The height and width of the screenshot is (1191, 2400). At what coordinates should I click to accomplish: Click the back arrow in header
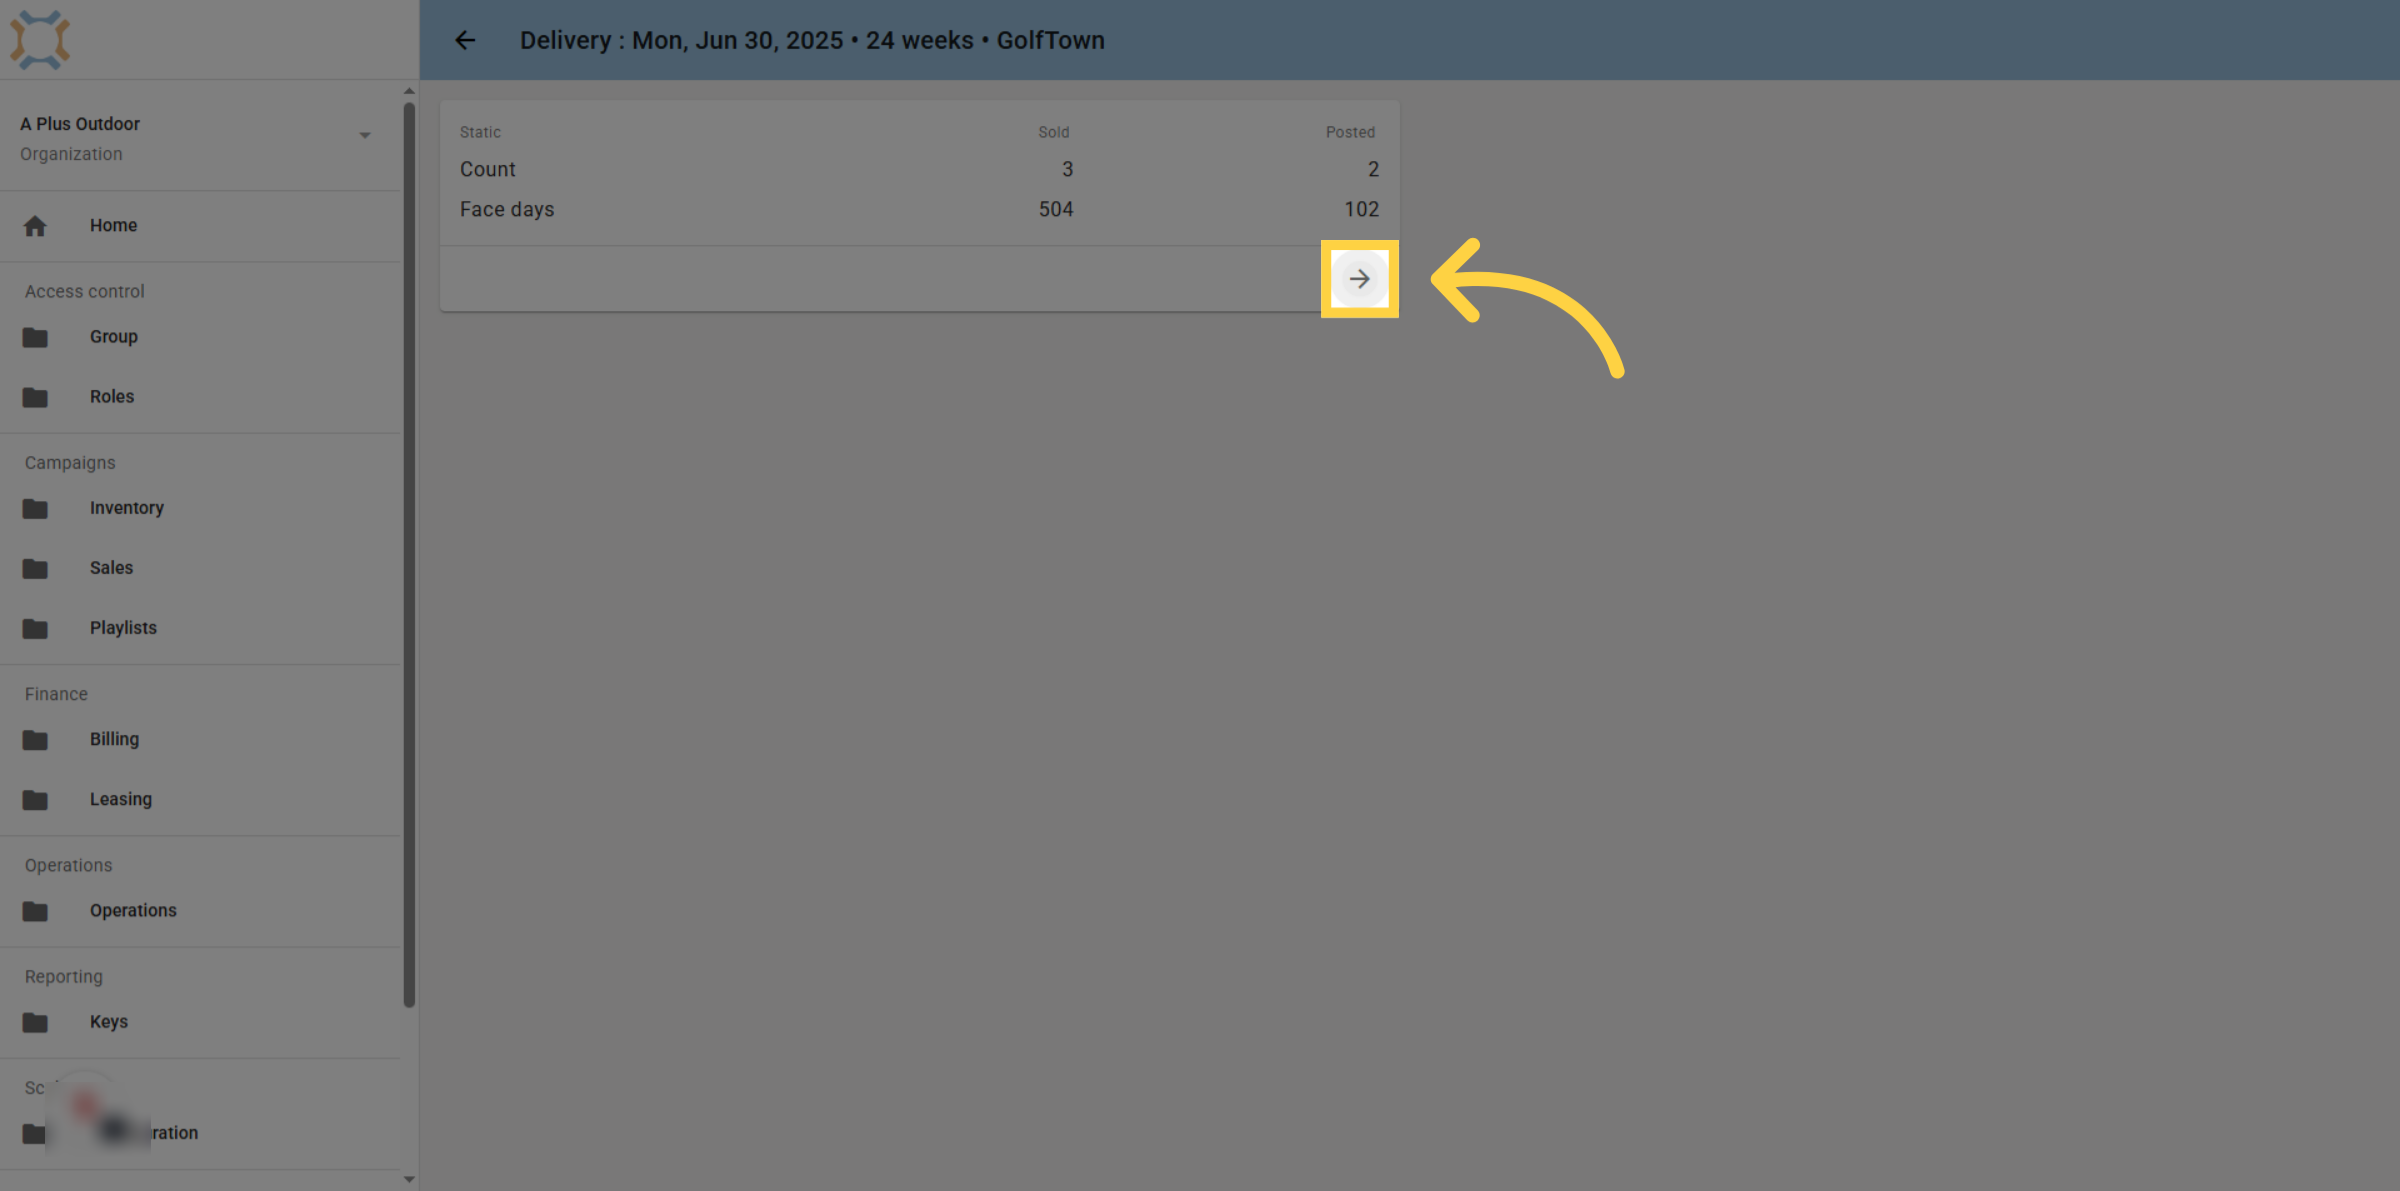465,40
